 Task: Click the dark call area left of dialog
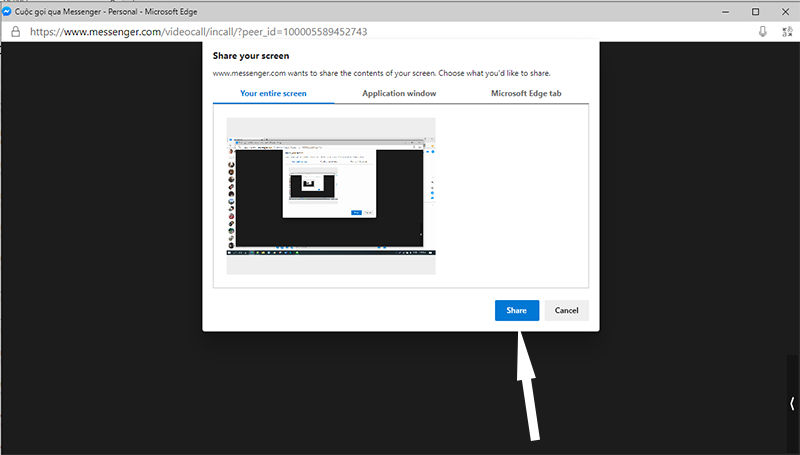click(100, 250)
